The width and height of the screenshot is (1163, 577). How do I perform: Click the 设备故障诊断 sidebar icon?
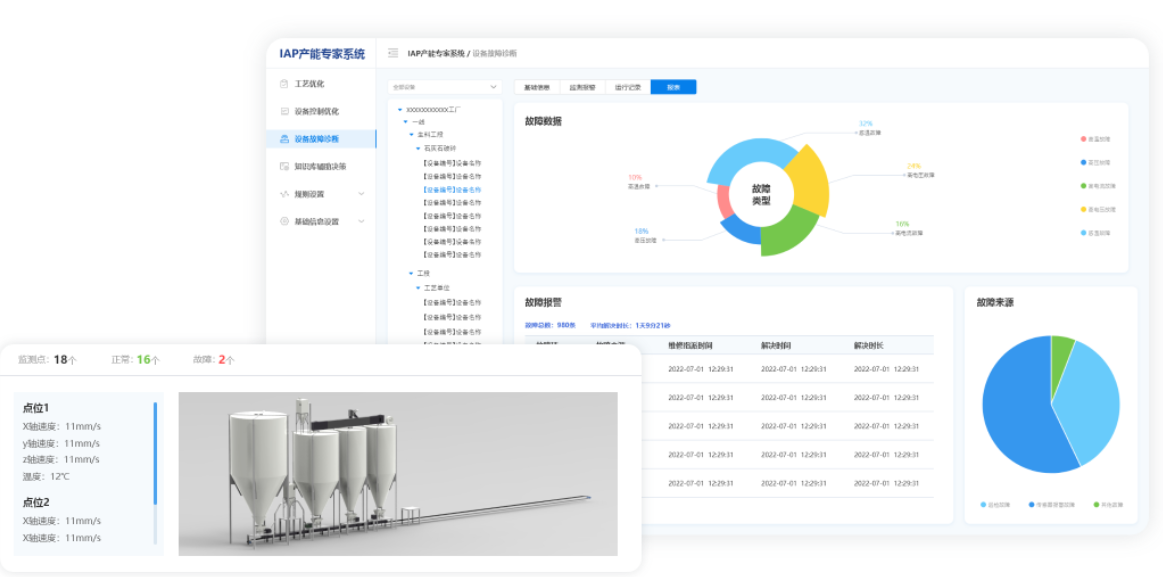point(285,139)
